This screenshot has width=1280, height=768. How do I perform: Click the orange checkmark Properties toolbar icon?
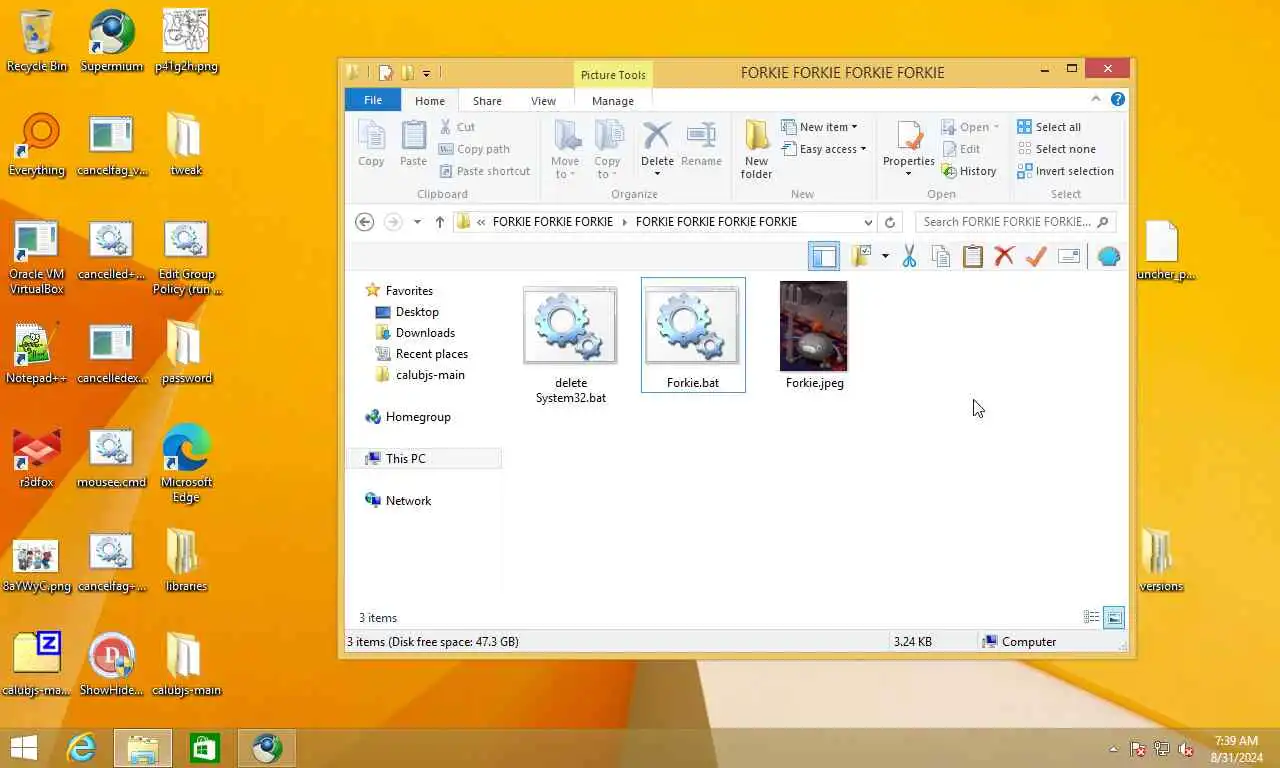pyautogui.click(x=1036, y=257)
